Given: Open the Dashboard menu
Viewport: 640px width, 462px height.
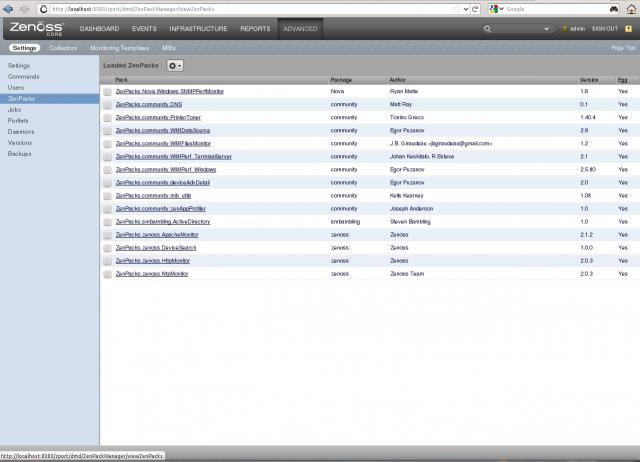Looking at the screenshot, I should 99,29.
